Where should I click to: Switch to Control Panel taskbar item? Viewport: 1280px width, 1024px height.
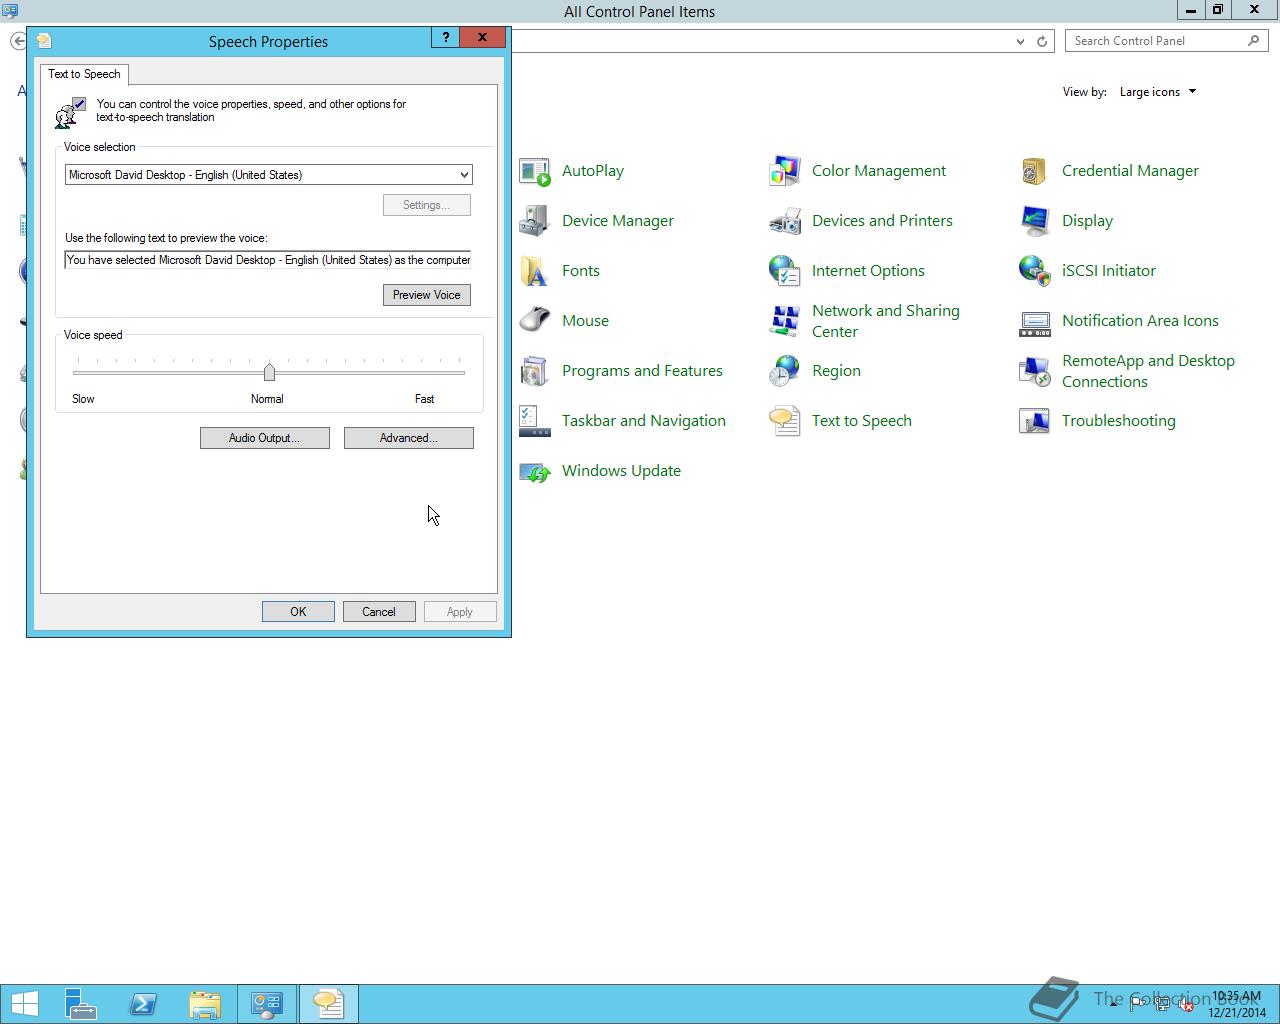coord(267,1004)
